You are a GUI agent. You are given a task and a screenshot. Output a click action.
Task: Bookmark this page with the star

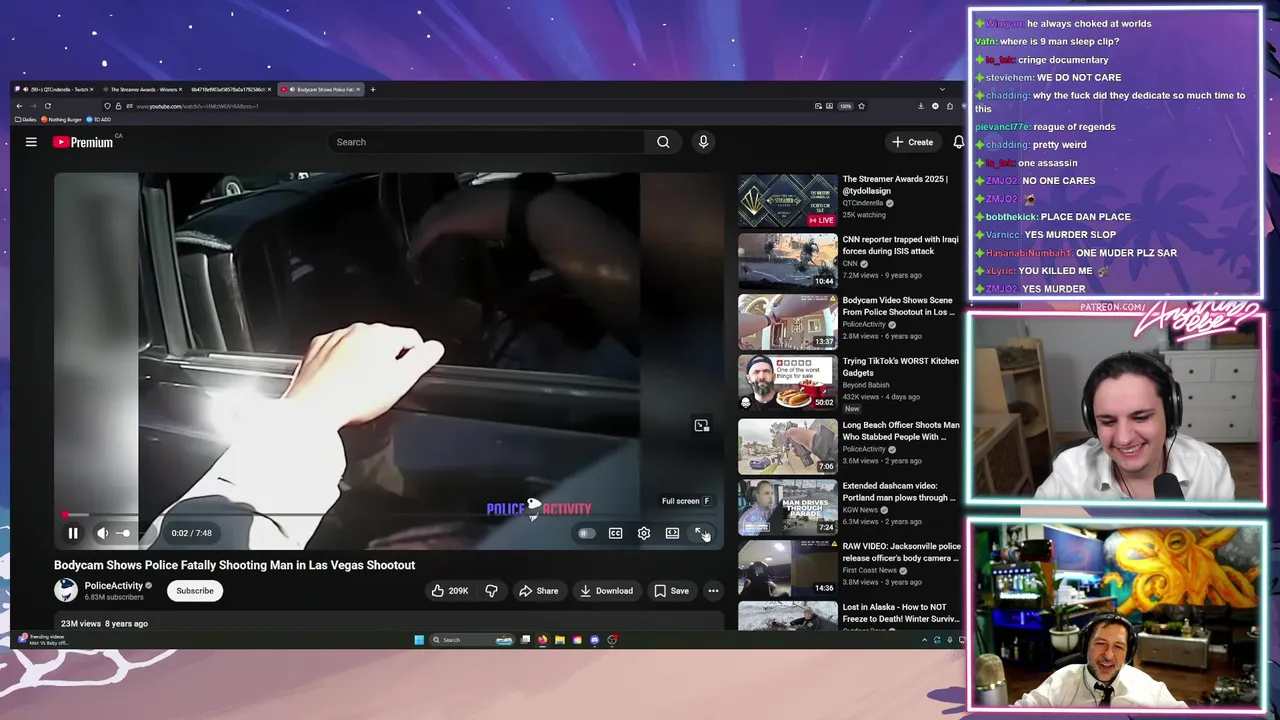pos(861,106)
